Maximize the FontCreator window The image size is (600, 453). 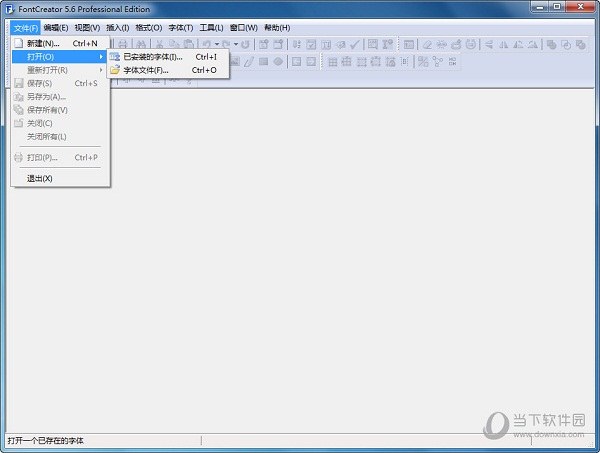[x=557, y=7]
